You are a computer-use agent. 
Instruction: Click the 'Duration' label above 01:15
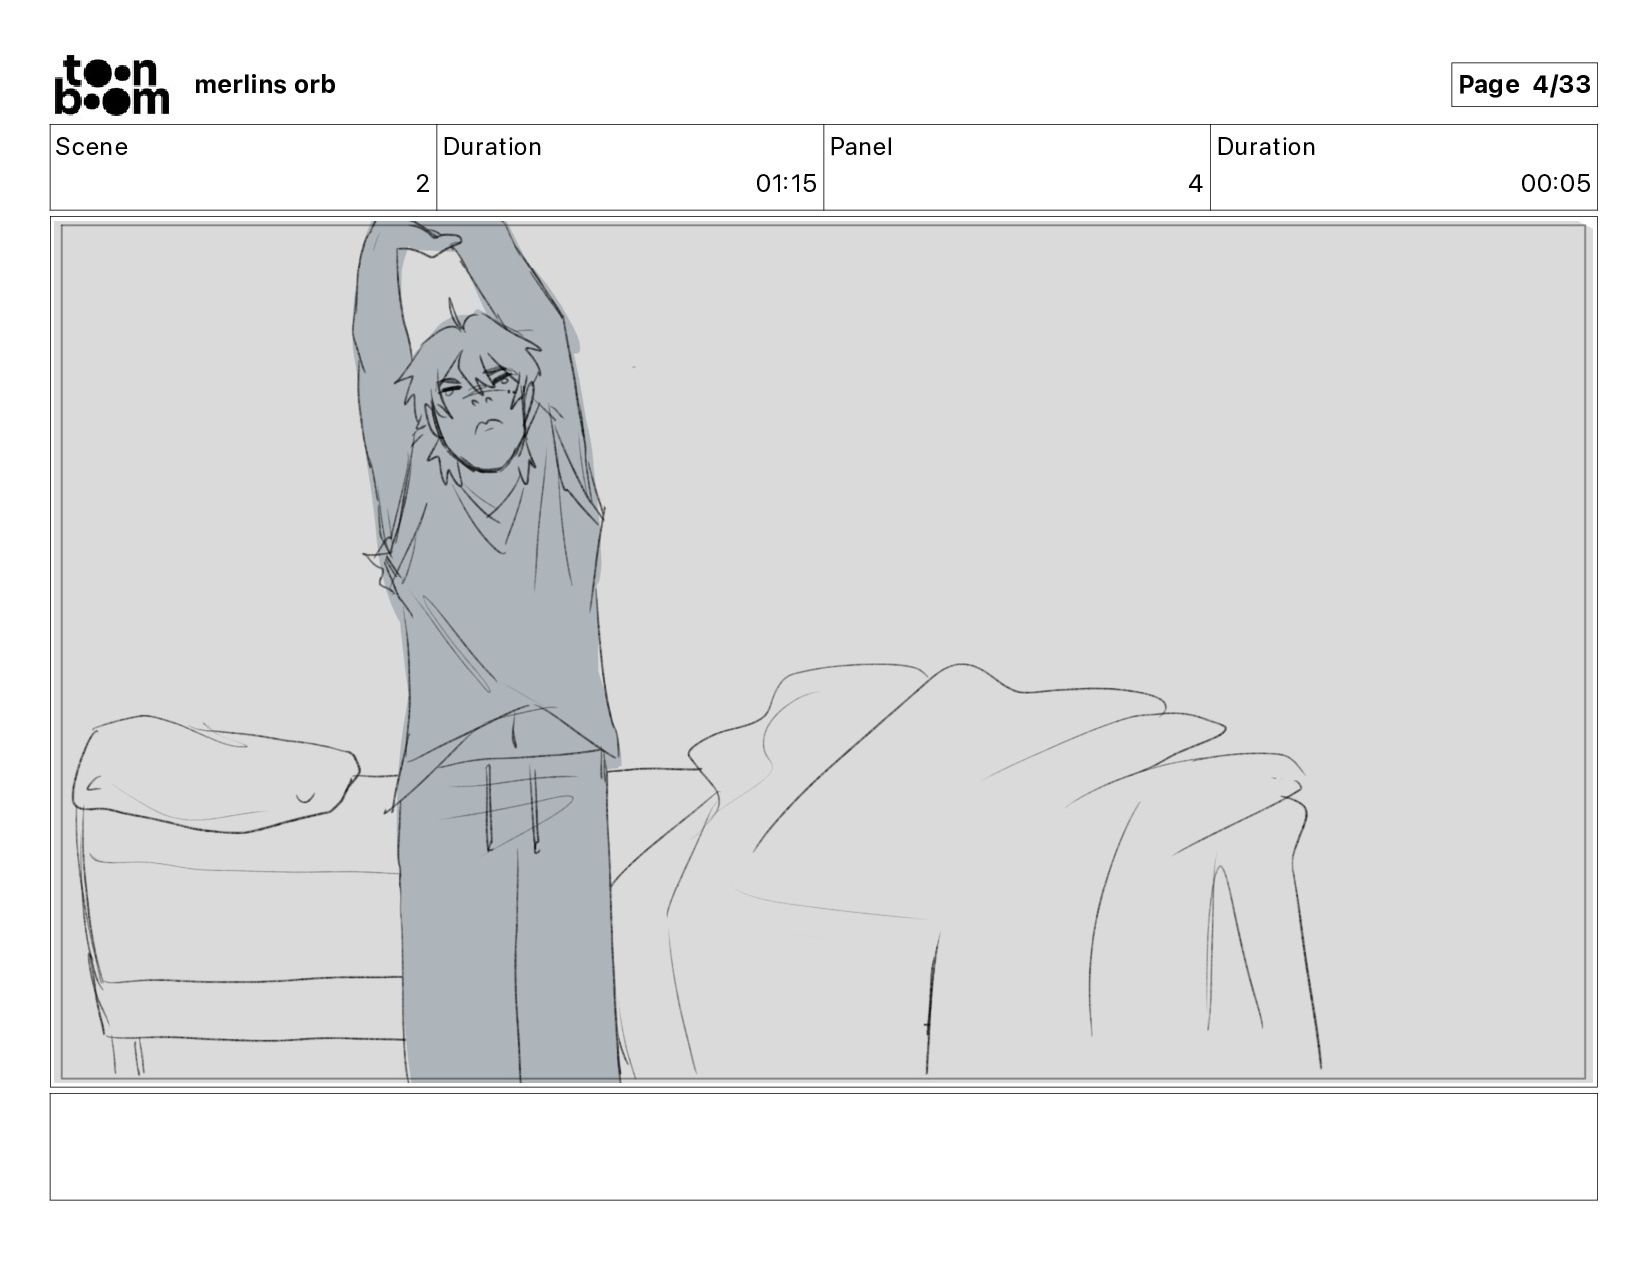[x=492, y=147]
